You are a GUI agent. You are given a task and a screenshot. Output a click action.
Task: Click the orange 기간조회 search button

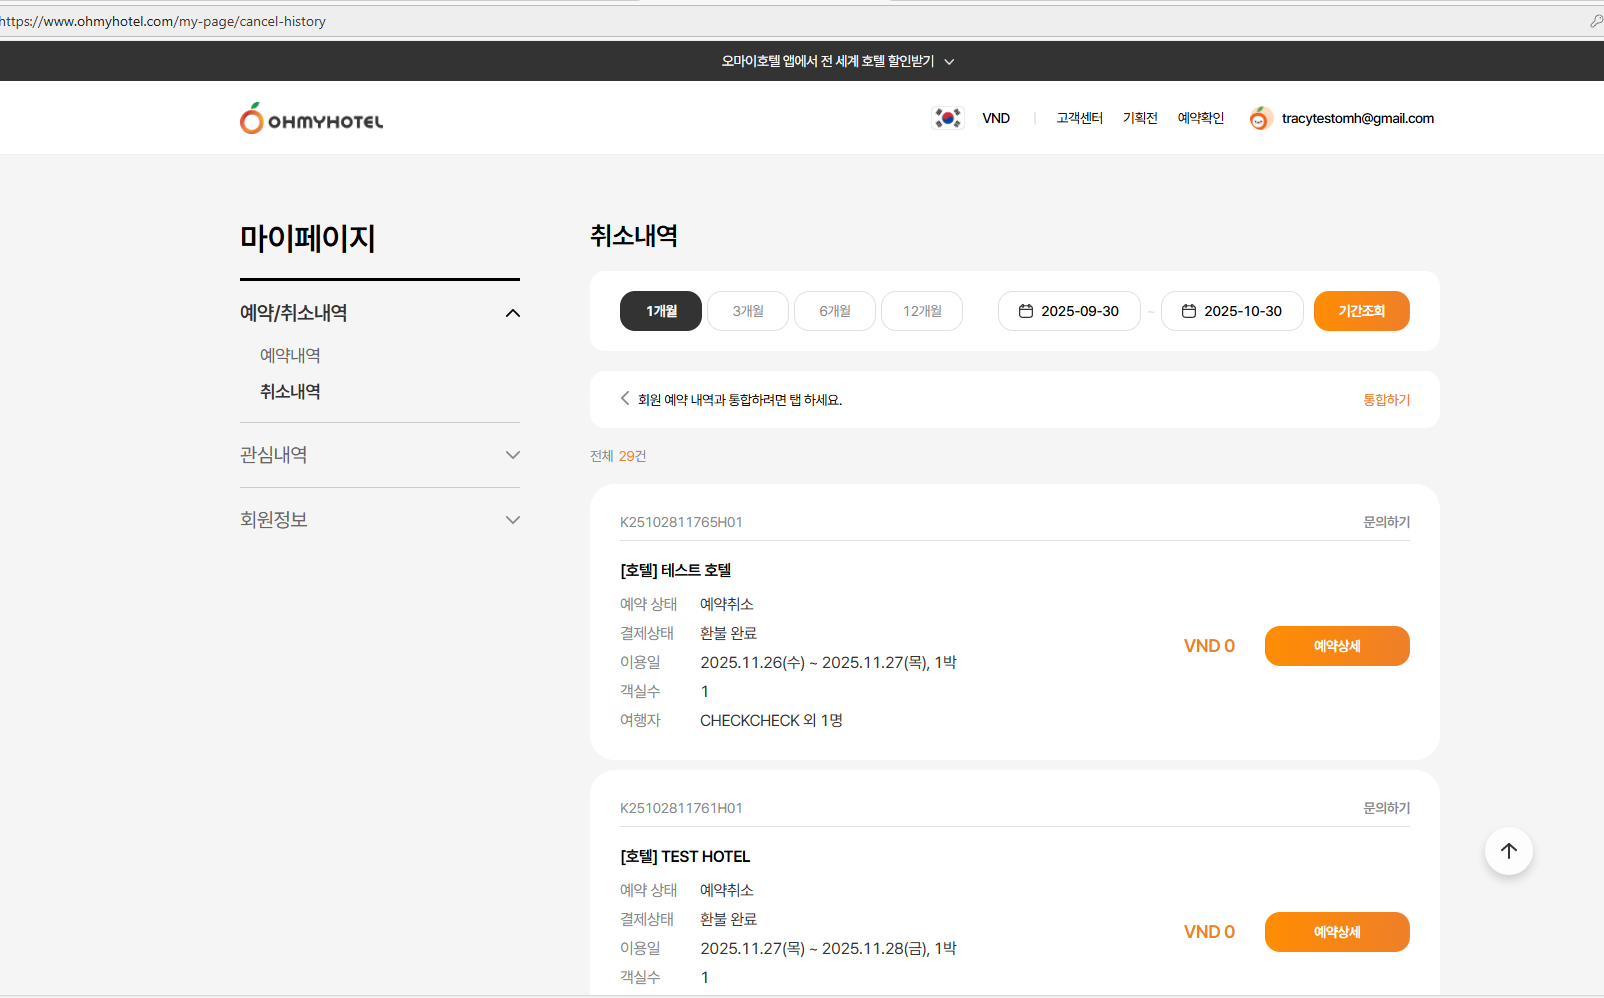[x=1361, y=311]
